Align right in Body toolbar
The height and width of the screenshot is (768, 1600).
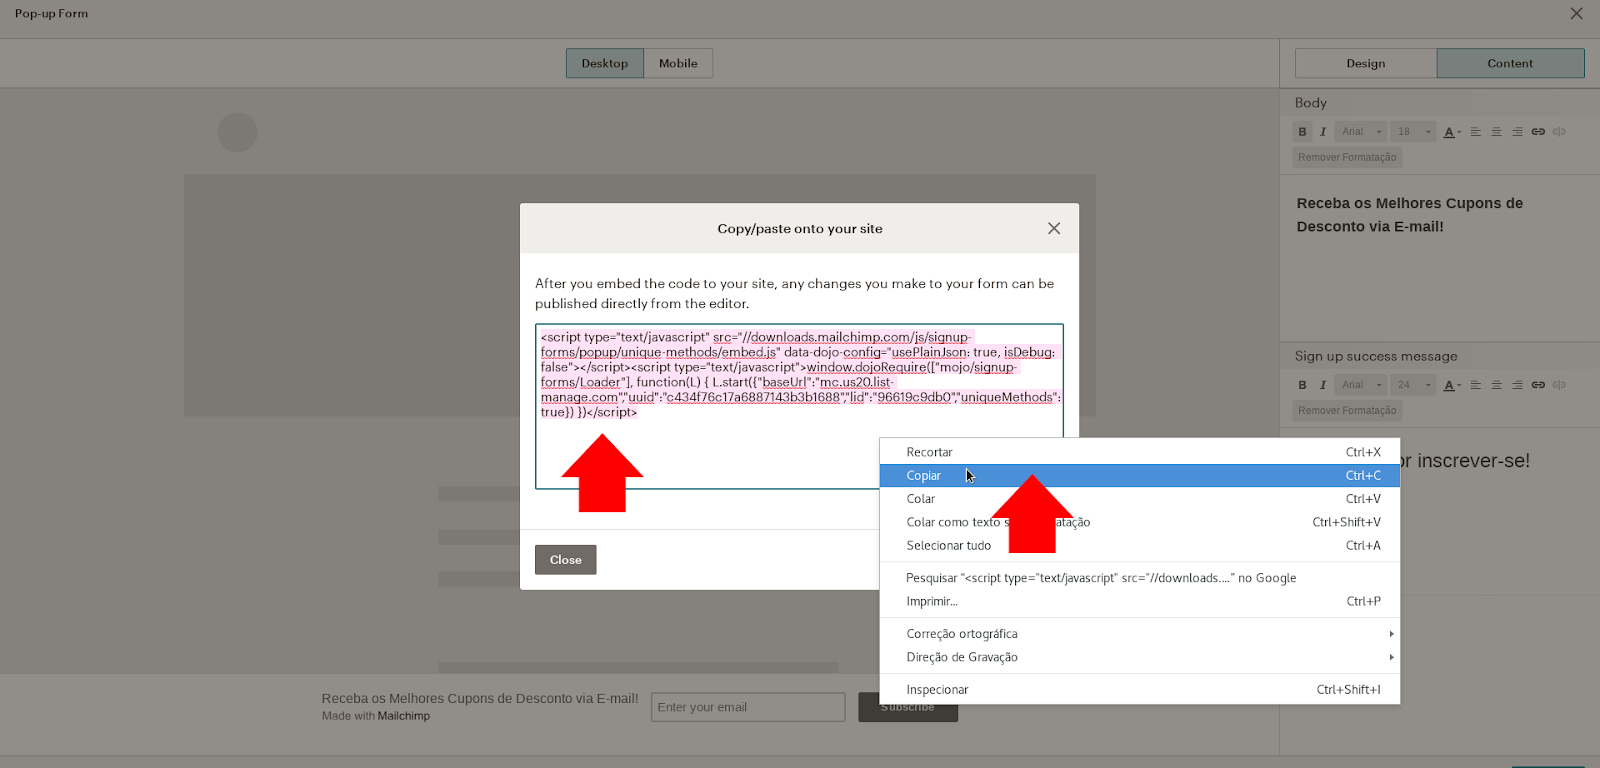[1517, 132]
